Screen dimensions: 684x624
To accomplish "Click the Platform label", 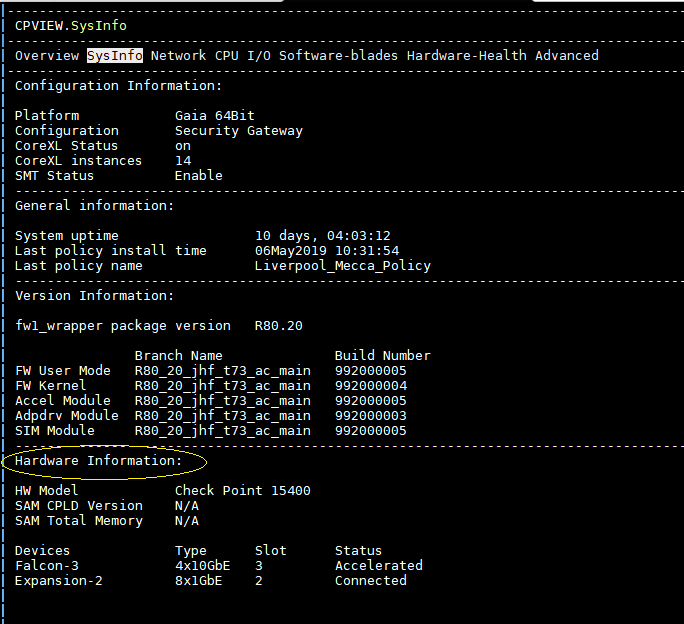I will [x=47, y=116].
